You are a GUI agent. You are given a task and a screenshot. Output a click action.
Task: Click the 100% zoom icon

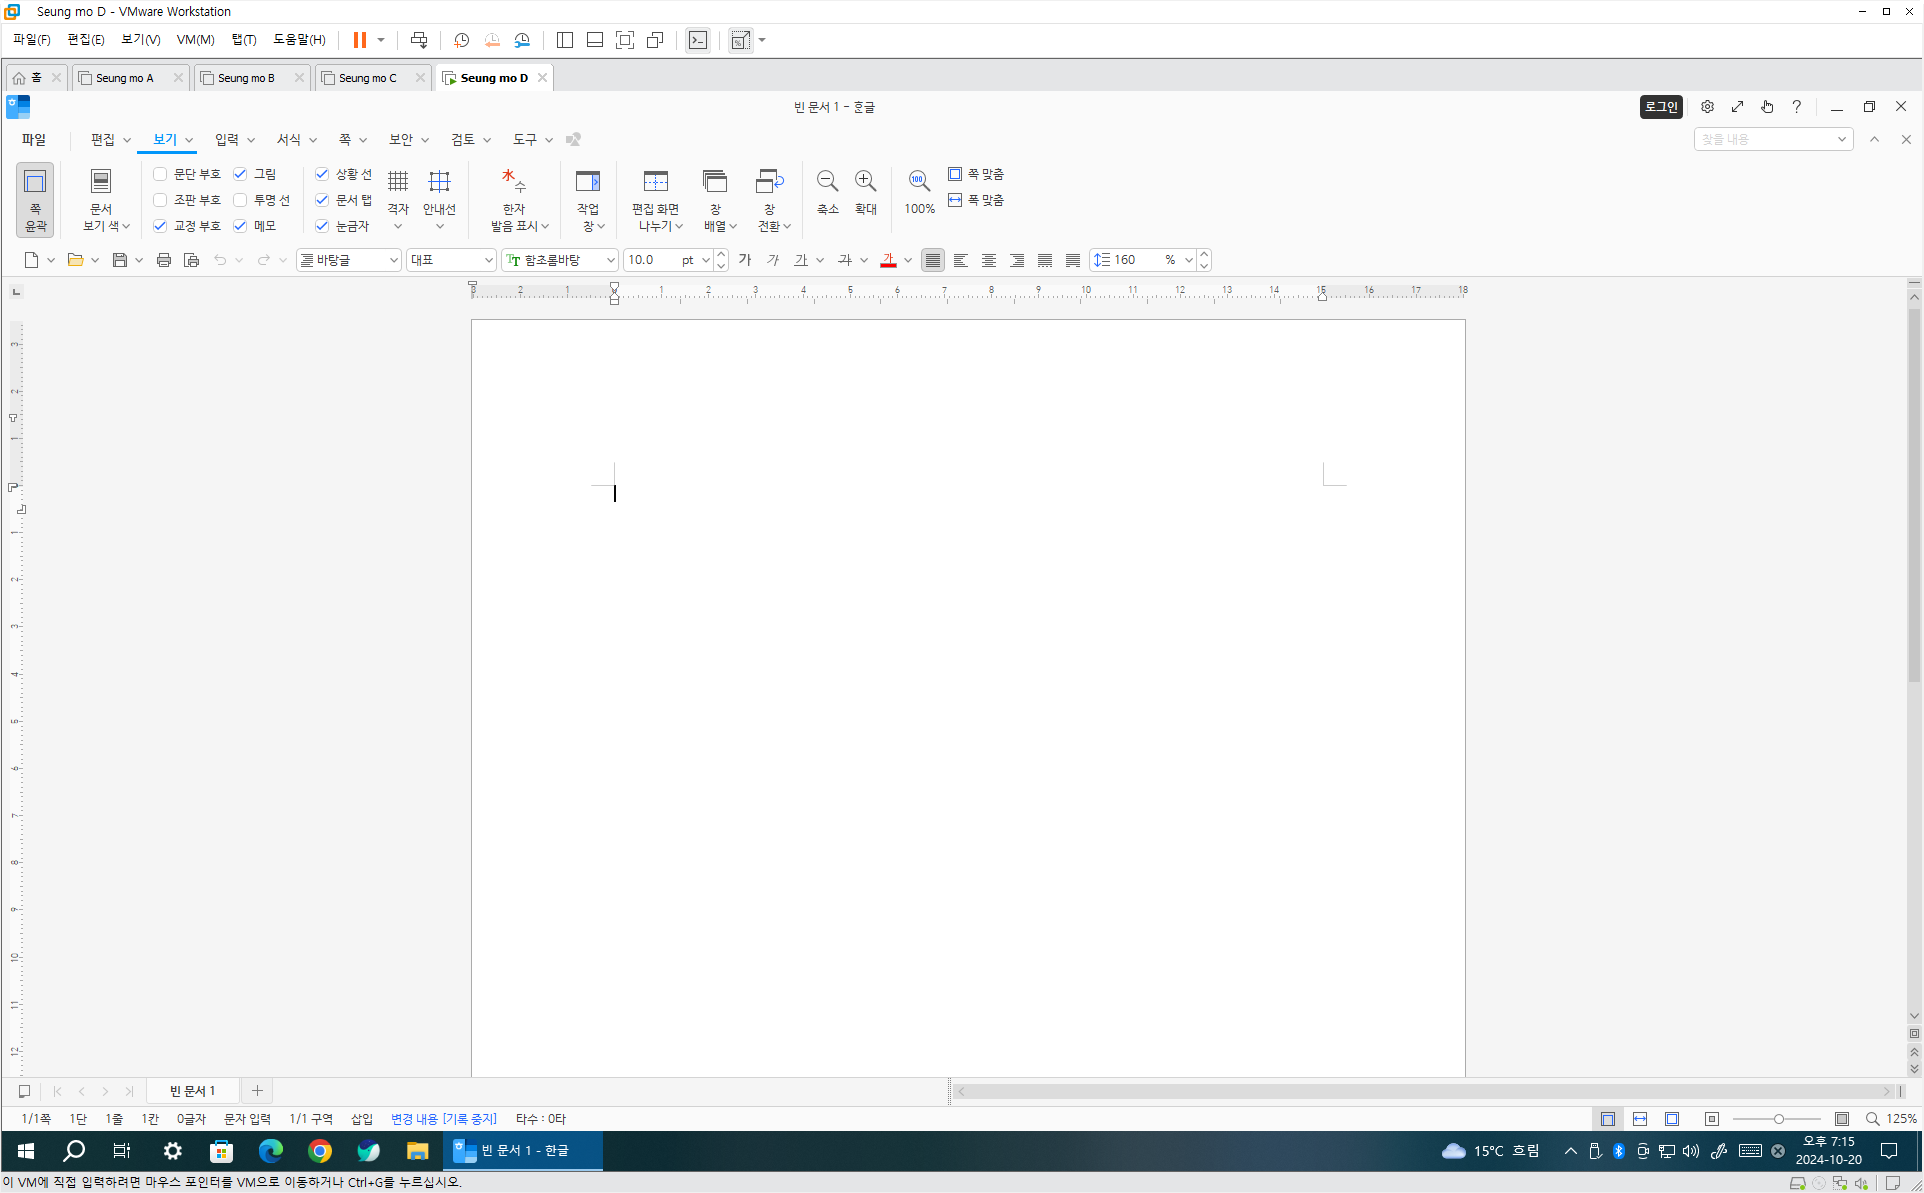coord(918,182)
